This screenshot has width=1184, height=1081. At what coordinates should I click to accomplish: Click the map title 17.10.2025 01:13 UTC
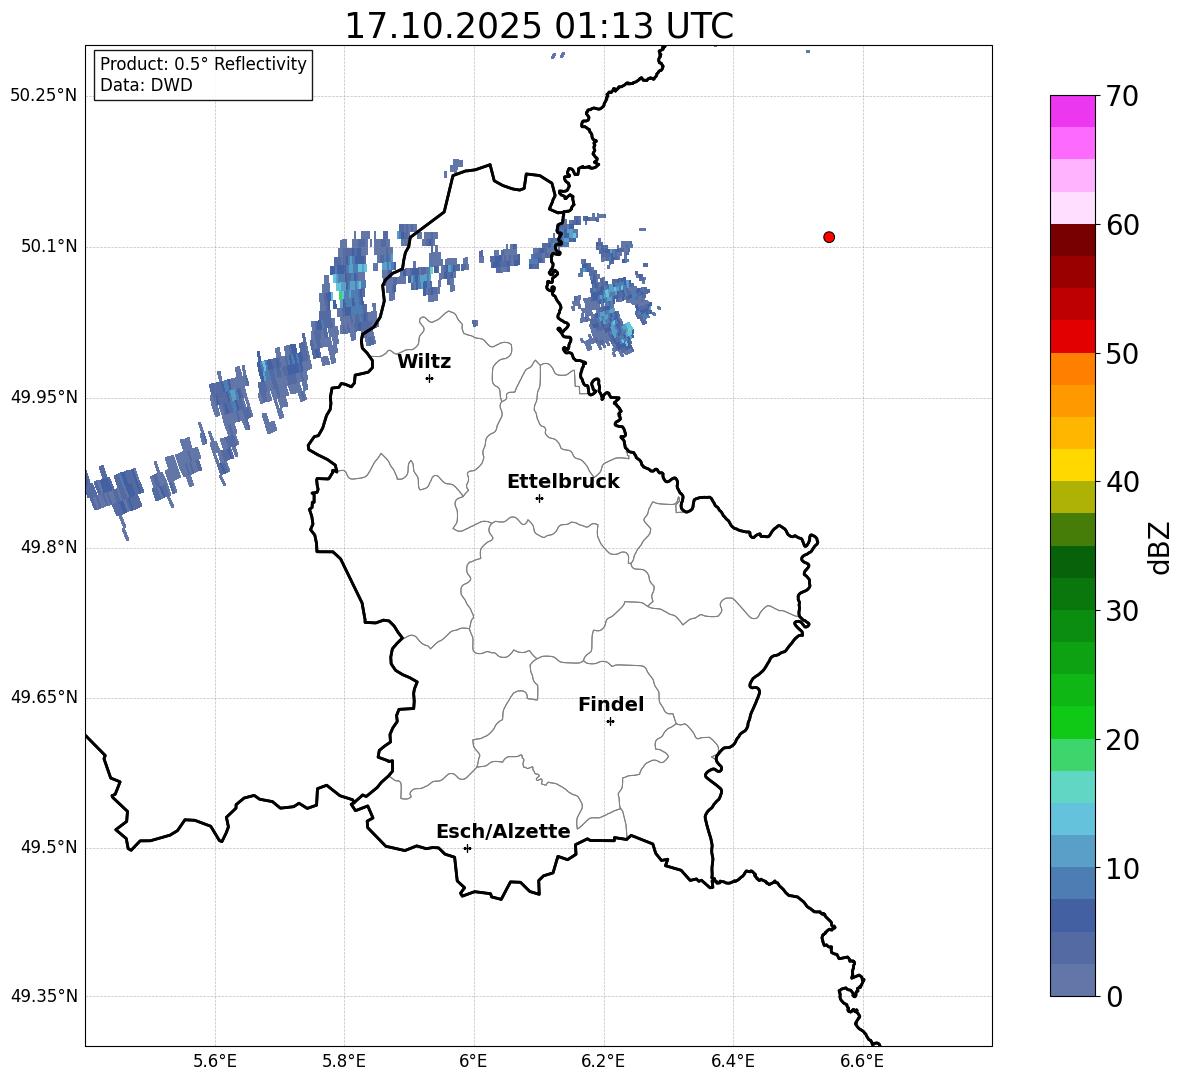pyautogui.click(x=539, y=26)
